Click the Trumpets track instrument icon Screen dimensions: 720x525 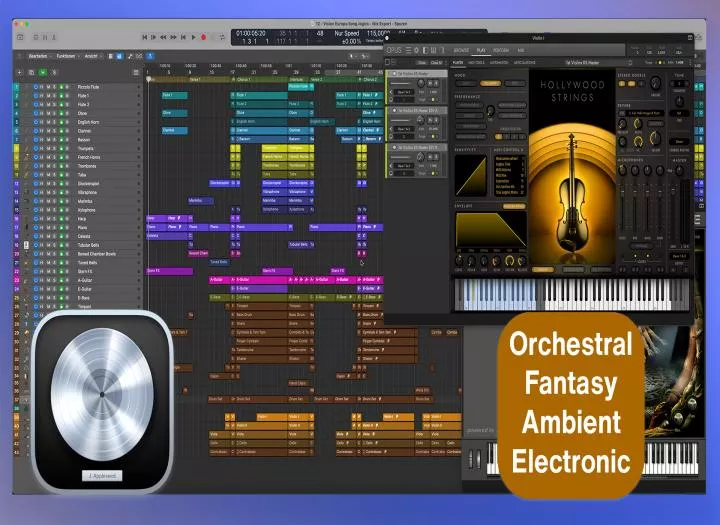27,148
